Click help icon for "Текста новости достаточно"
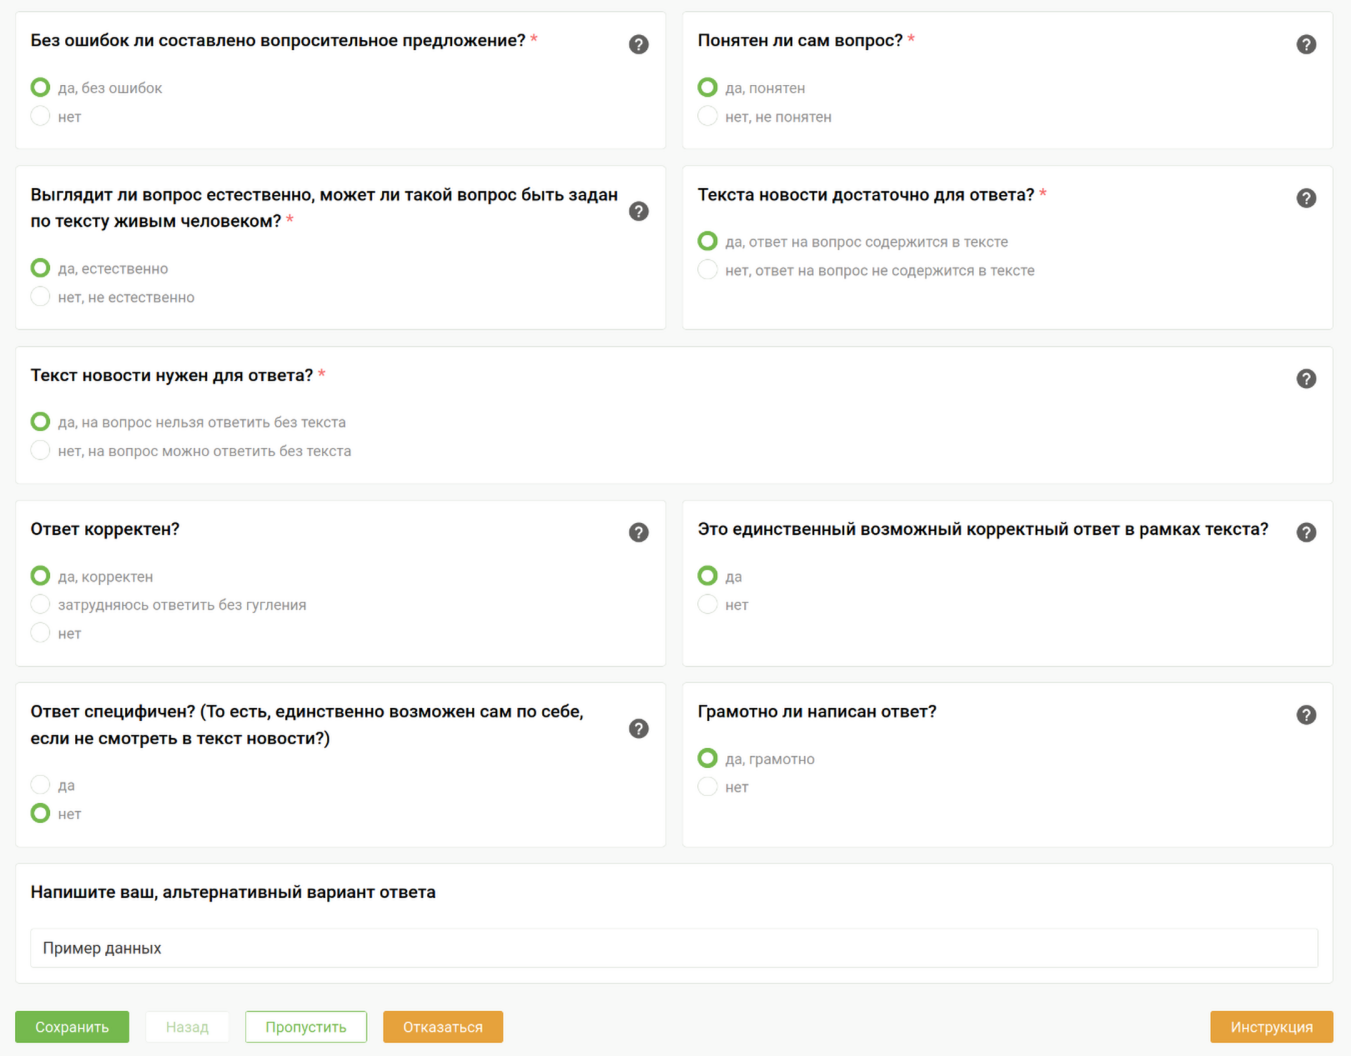 click(x=1306, y=198)
